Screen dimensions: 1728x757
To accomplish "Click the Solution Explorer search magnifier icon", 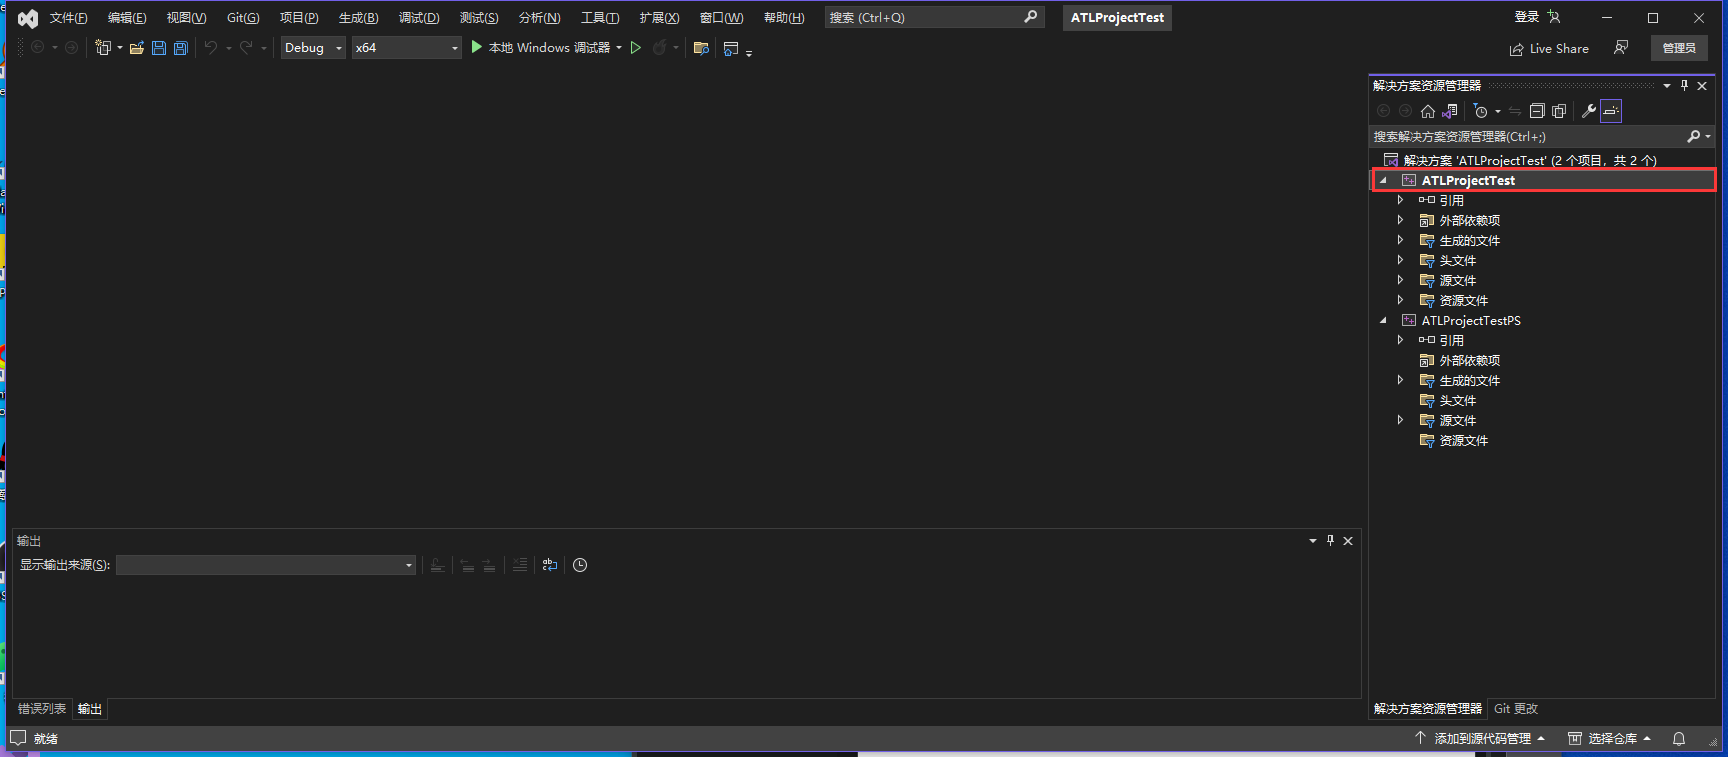I will coord(1693,136).
